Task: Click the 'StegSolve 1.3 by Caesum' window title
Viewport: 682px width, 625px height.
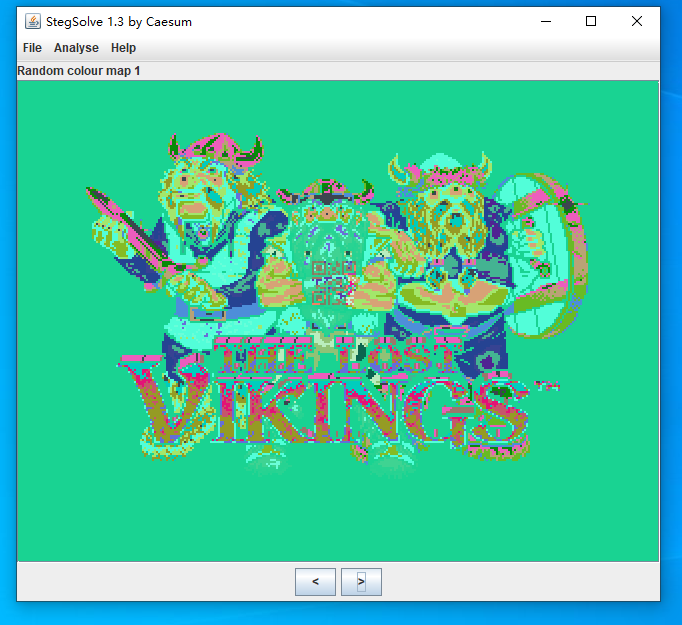Action: point(119,22)
